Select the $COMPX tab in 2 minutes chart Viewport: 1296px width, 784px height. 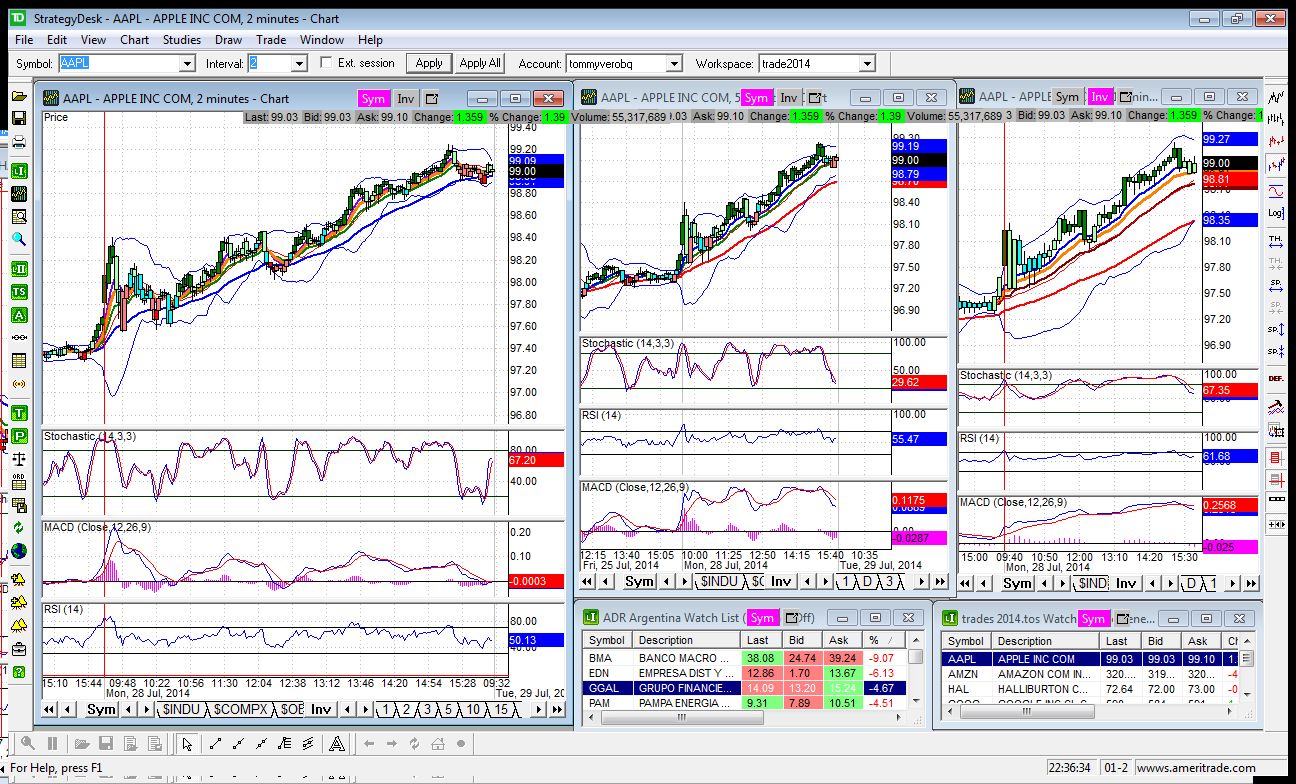click(x=240, y=709)
